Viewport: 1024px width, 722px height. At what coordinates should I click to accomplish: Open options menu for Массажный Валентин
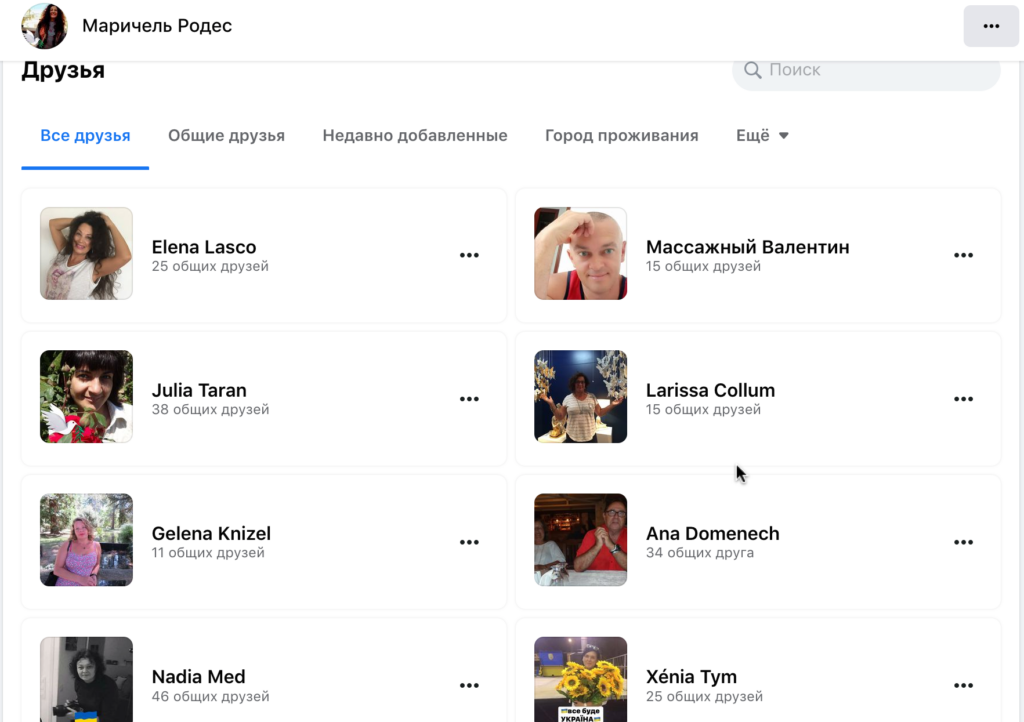963,255
